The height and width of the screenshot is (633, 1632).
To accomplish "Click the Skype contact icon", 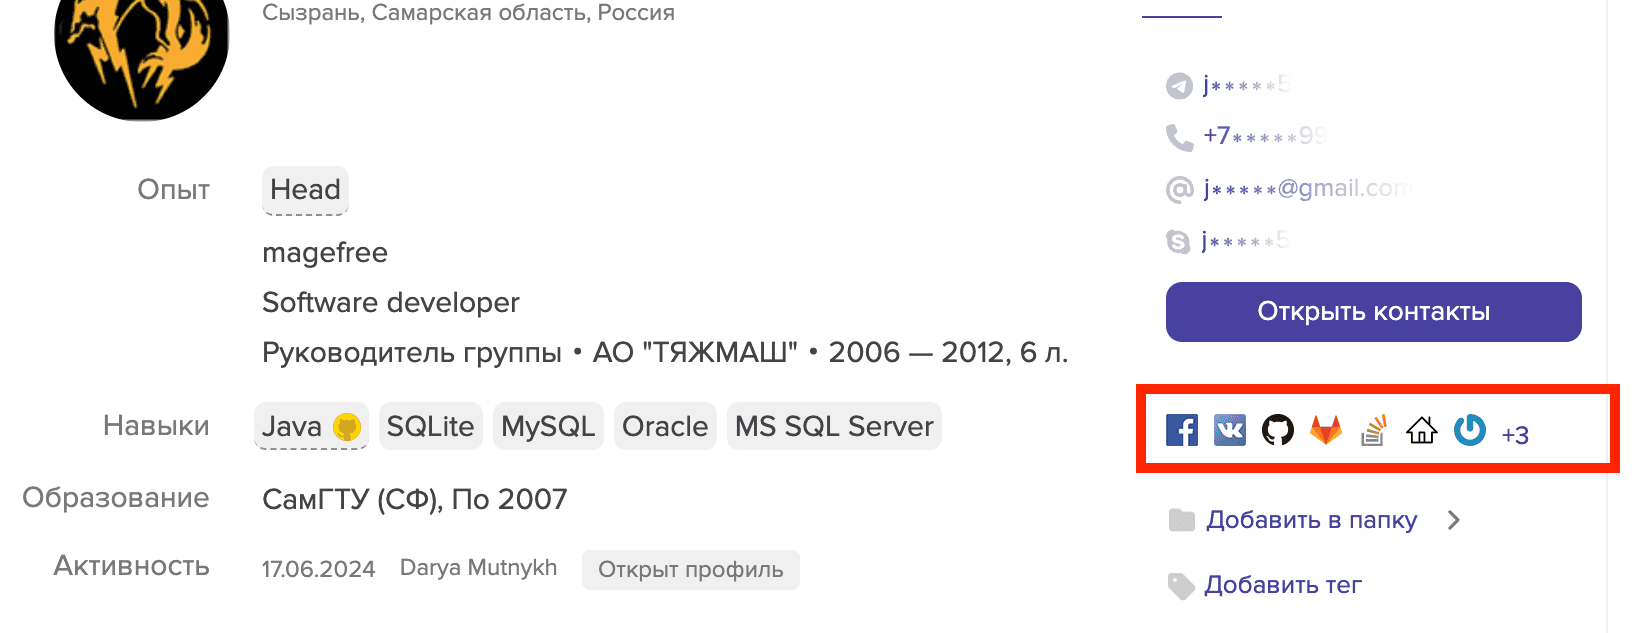I will point(1179,241).
